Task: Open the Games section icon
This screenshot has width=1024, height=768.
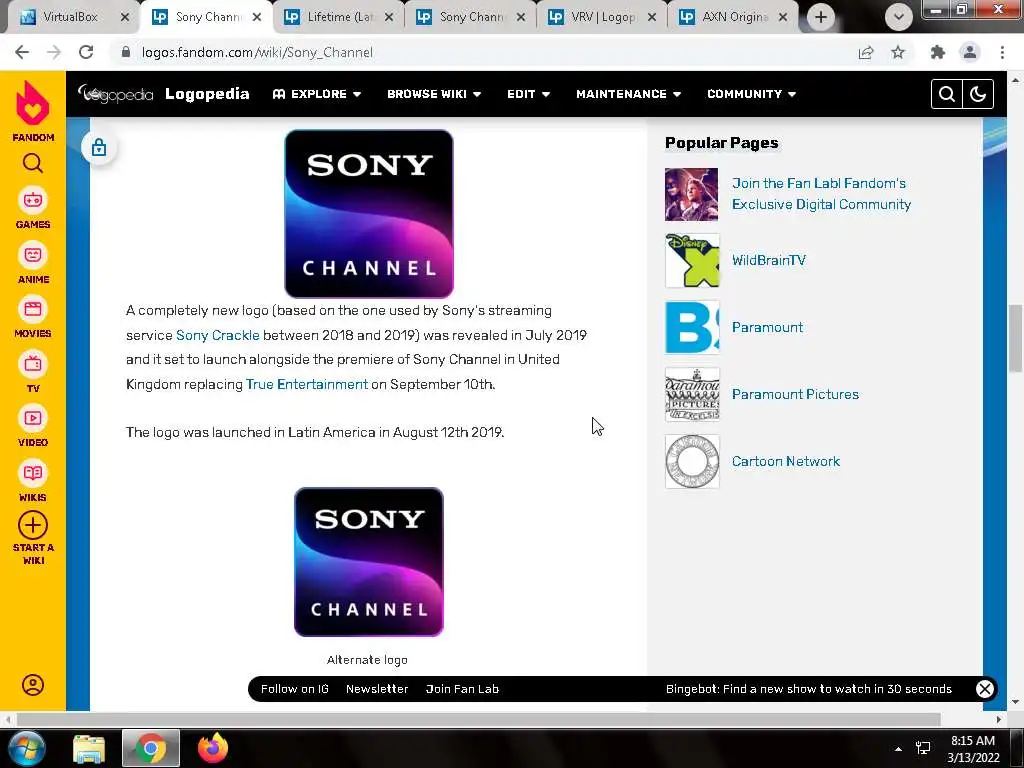Action: [x=33, y=200]
